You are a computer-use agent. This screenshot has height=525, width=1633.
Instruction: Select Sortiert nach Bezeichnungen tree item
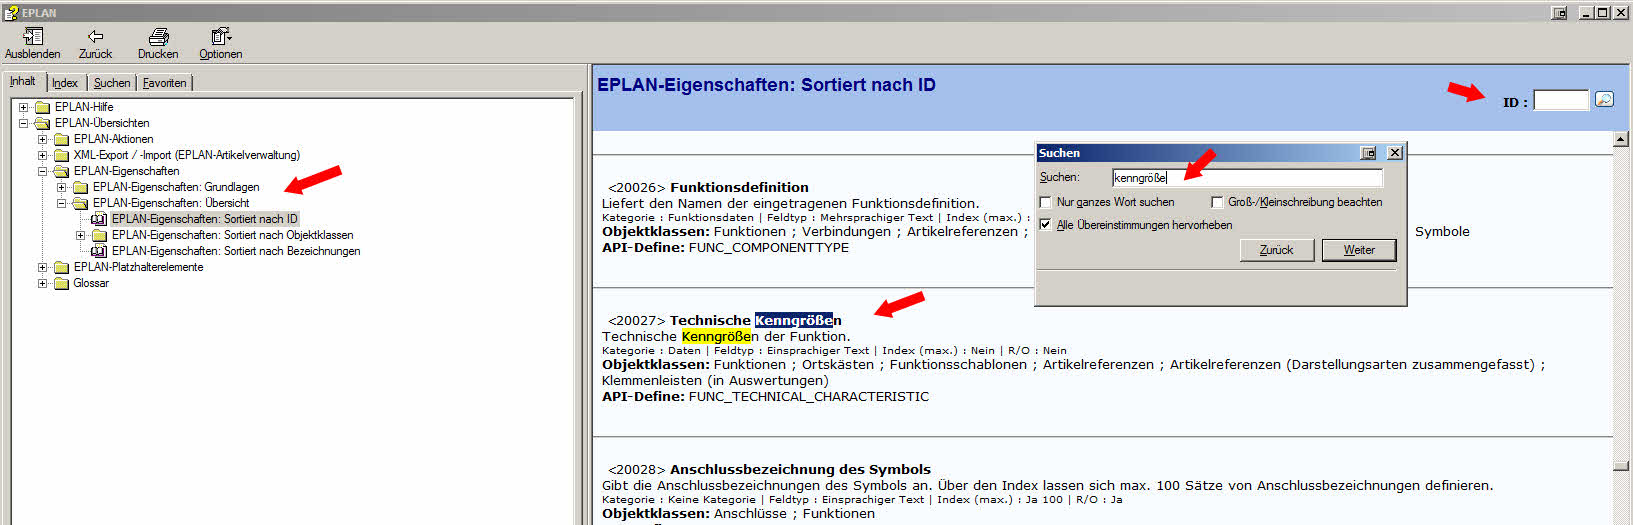pos(236,251)
